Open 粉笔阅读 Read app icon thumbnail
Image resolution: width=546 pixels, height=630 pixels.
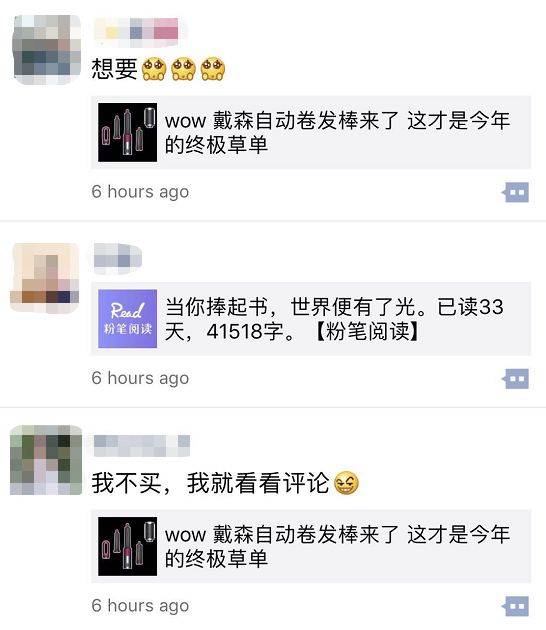click(128, 319)
